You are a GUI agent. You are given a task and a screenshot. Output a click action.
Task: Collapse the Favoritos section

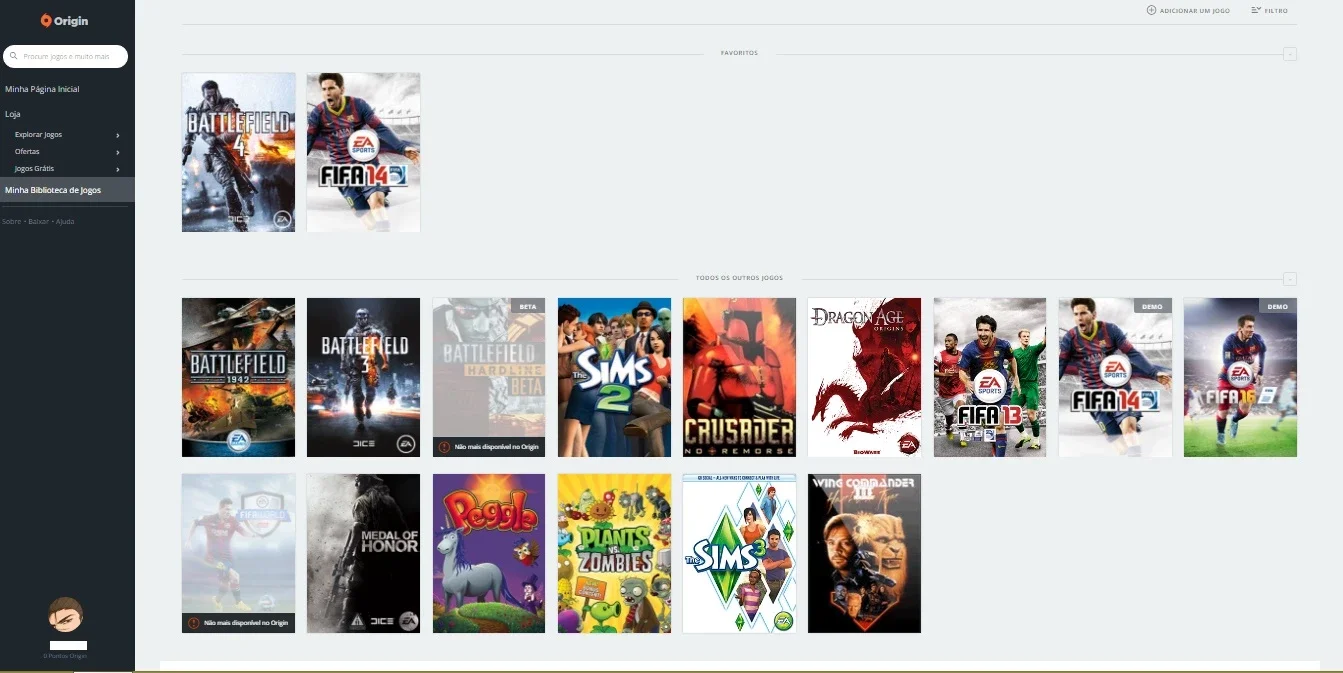pos(1290,53)
